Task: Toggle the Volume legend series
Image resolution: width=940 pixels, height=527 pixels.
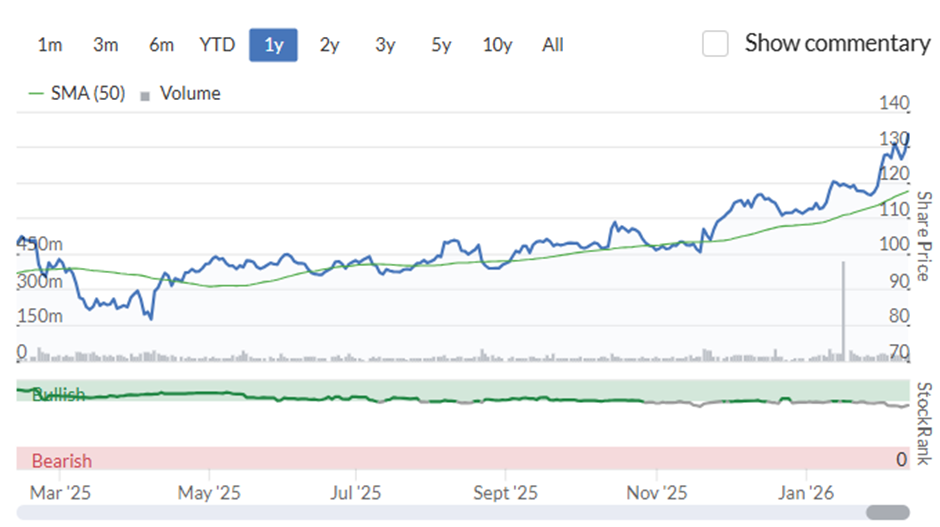Action: tap(180, 94)
